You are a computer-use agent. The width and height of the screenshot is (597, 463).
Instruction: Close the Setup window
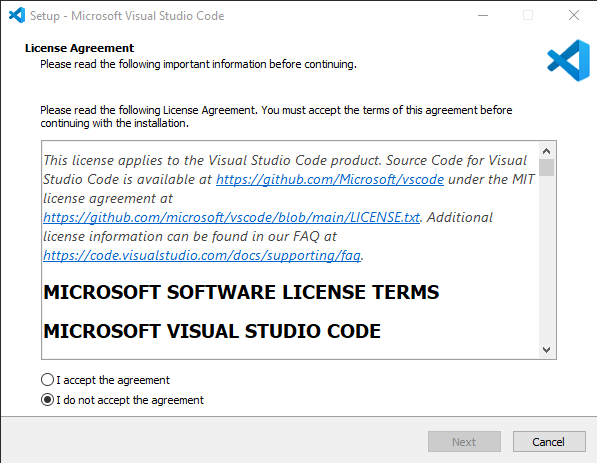[x=574, y=16]
